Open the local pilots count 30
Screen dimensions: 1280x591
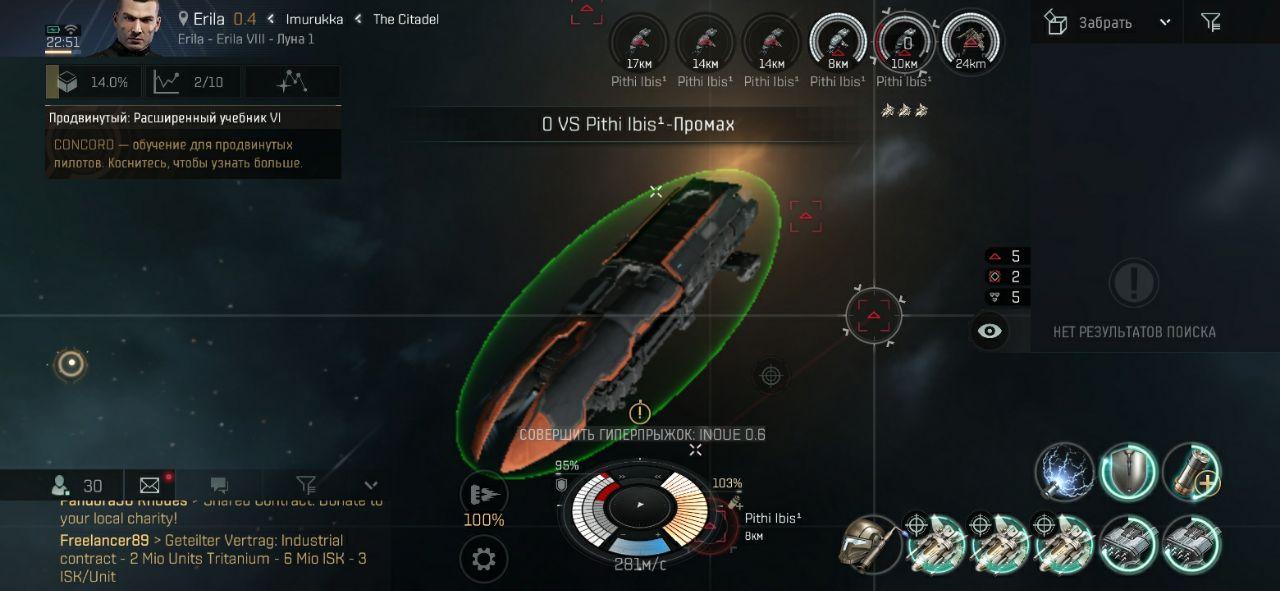(78, 485)
